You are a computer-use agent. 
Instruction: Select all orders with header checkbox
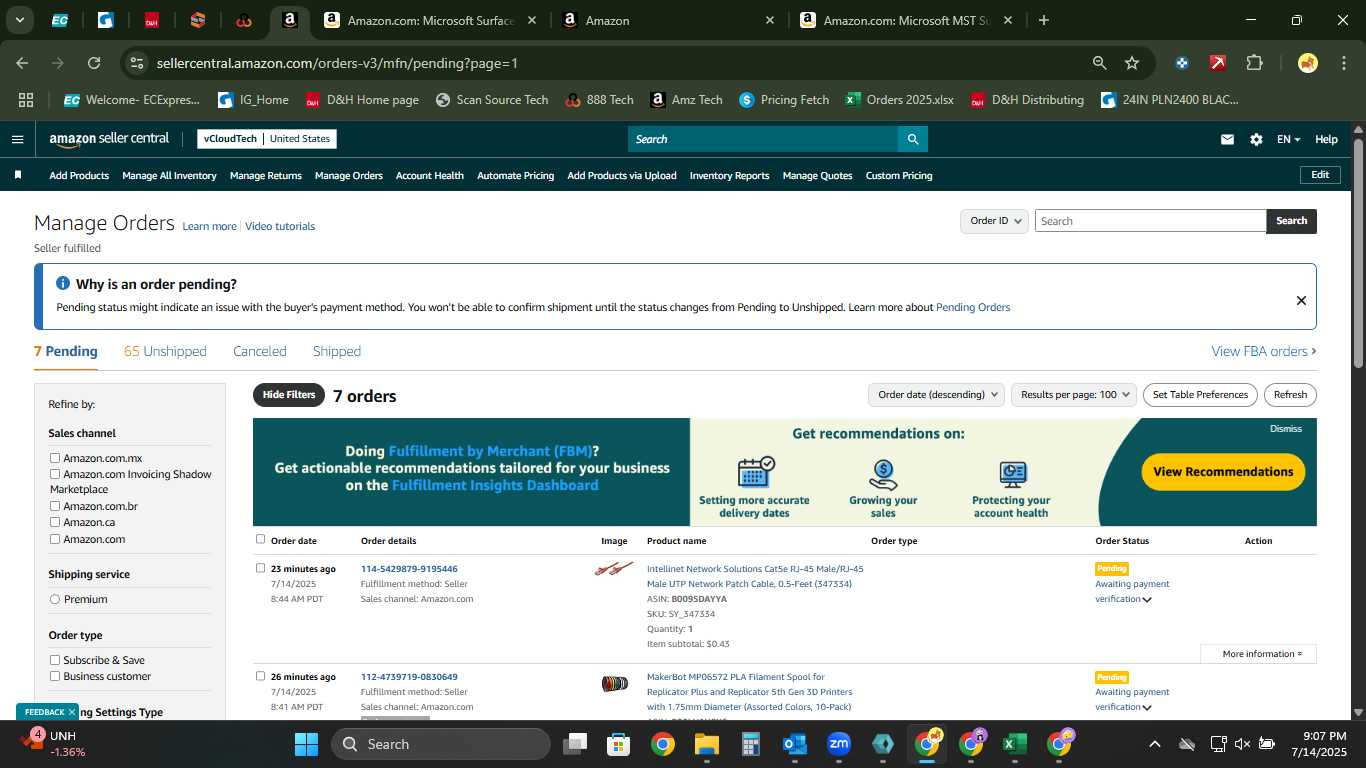[x=260, y=539]
